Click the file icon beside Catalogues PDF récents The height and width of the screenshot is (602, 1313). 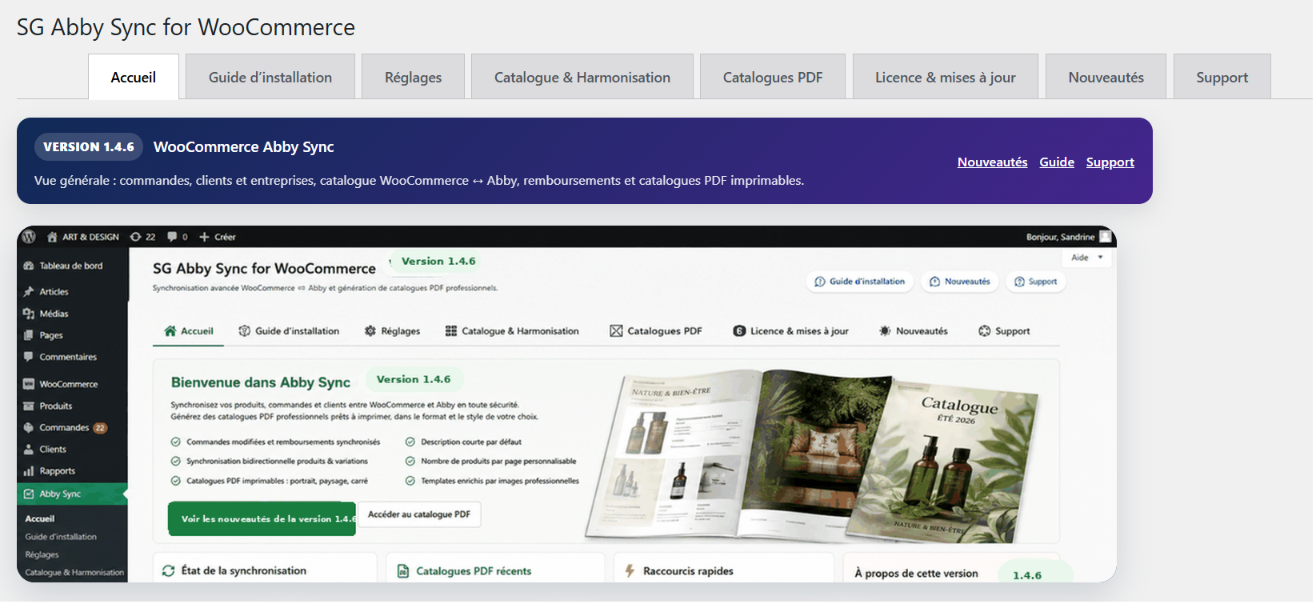pyautogui.click(x=403, y=571)
